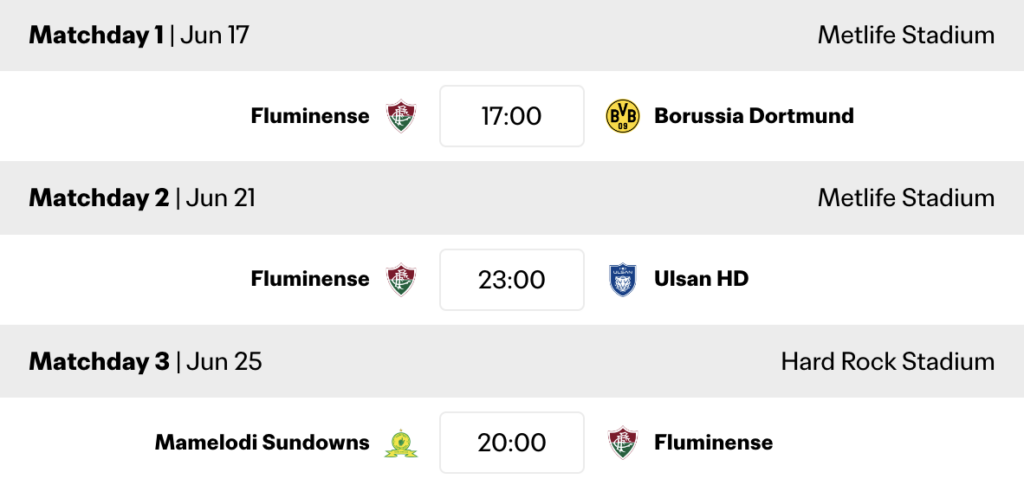Image resolution: width=1024 pixels, height=479 pixels.
Task: Click Fluminense team name in Matchday 3
Action: click(x=714, y=442)
